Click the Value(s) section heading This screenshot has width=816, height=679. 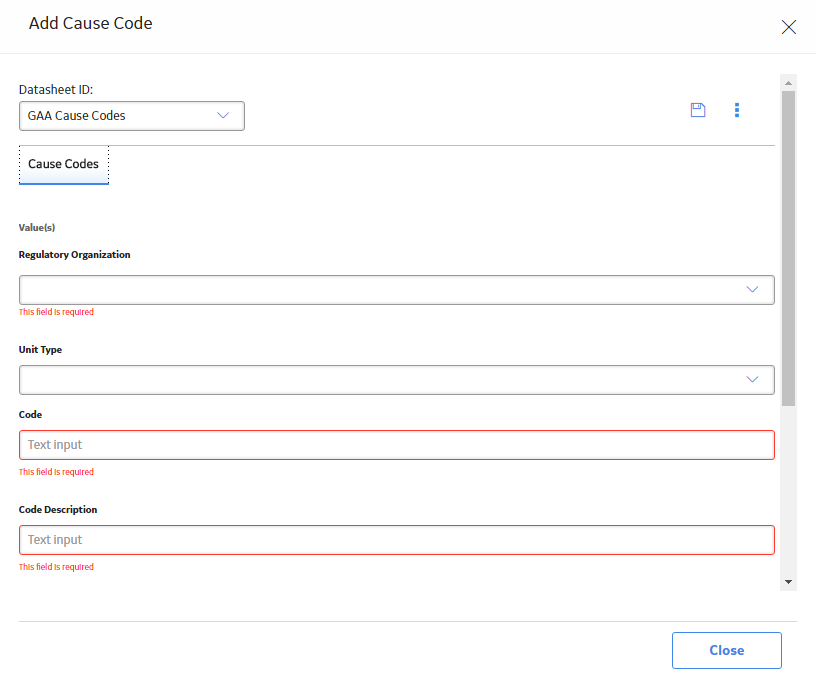pyautogui.click(x=37, y=227)
